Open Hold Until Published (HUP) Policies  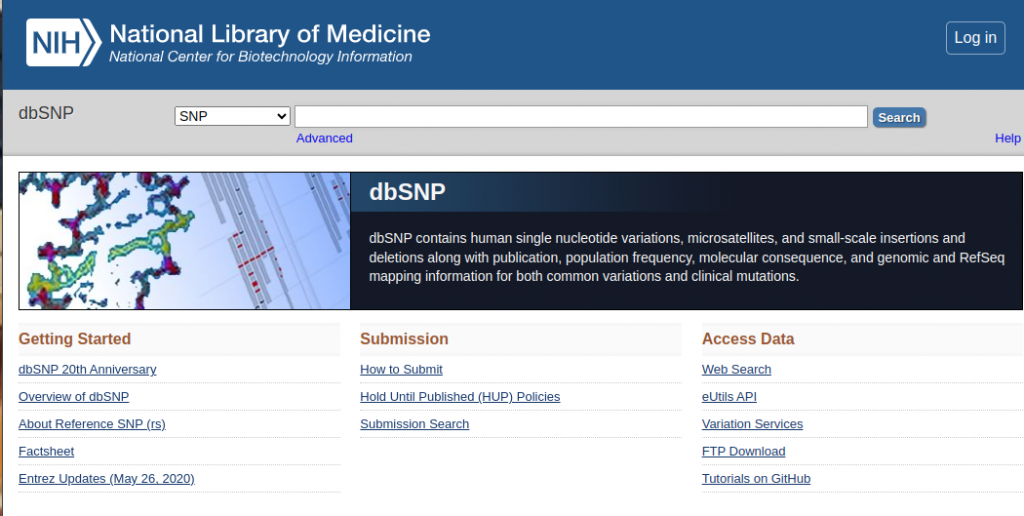(460, 397)
